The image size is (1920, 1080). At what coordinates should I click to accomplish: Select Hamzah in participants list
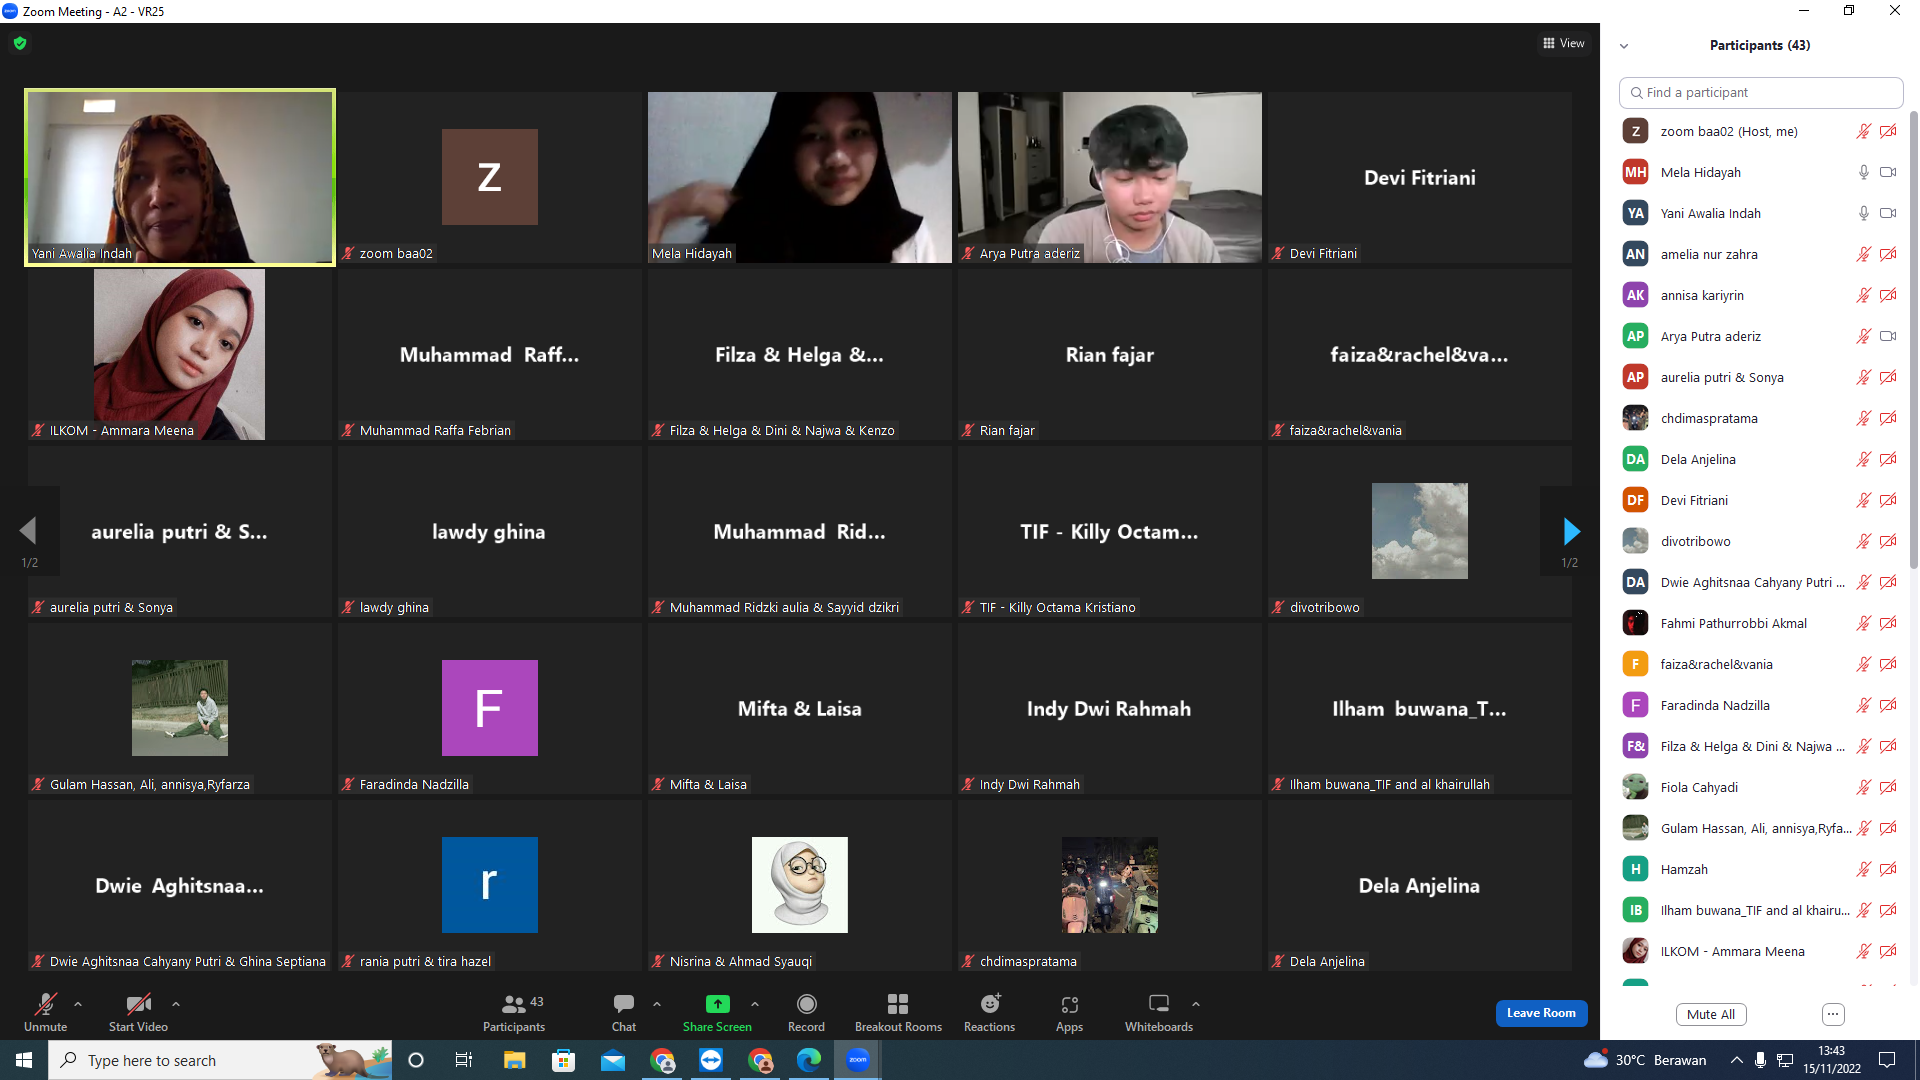coord(1761,869)
